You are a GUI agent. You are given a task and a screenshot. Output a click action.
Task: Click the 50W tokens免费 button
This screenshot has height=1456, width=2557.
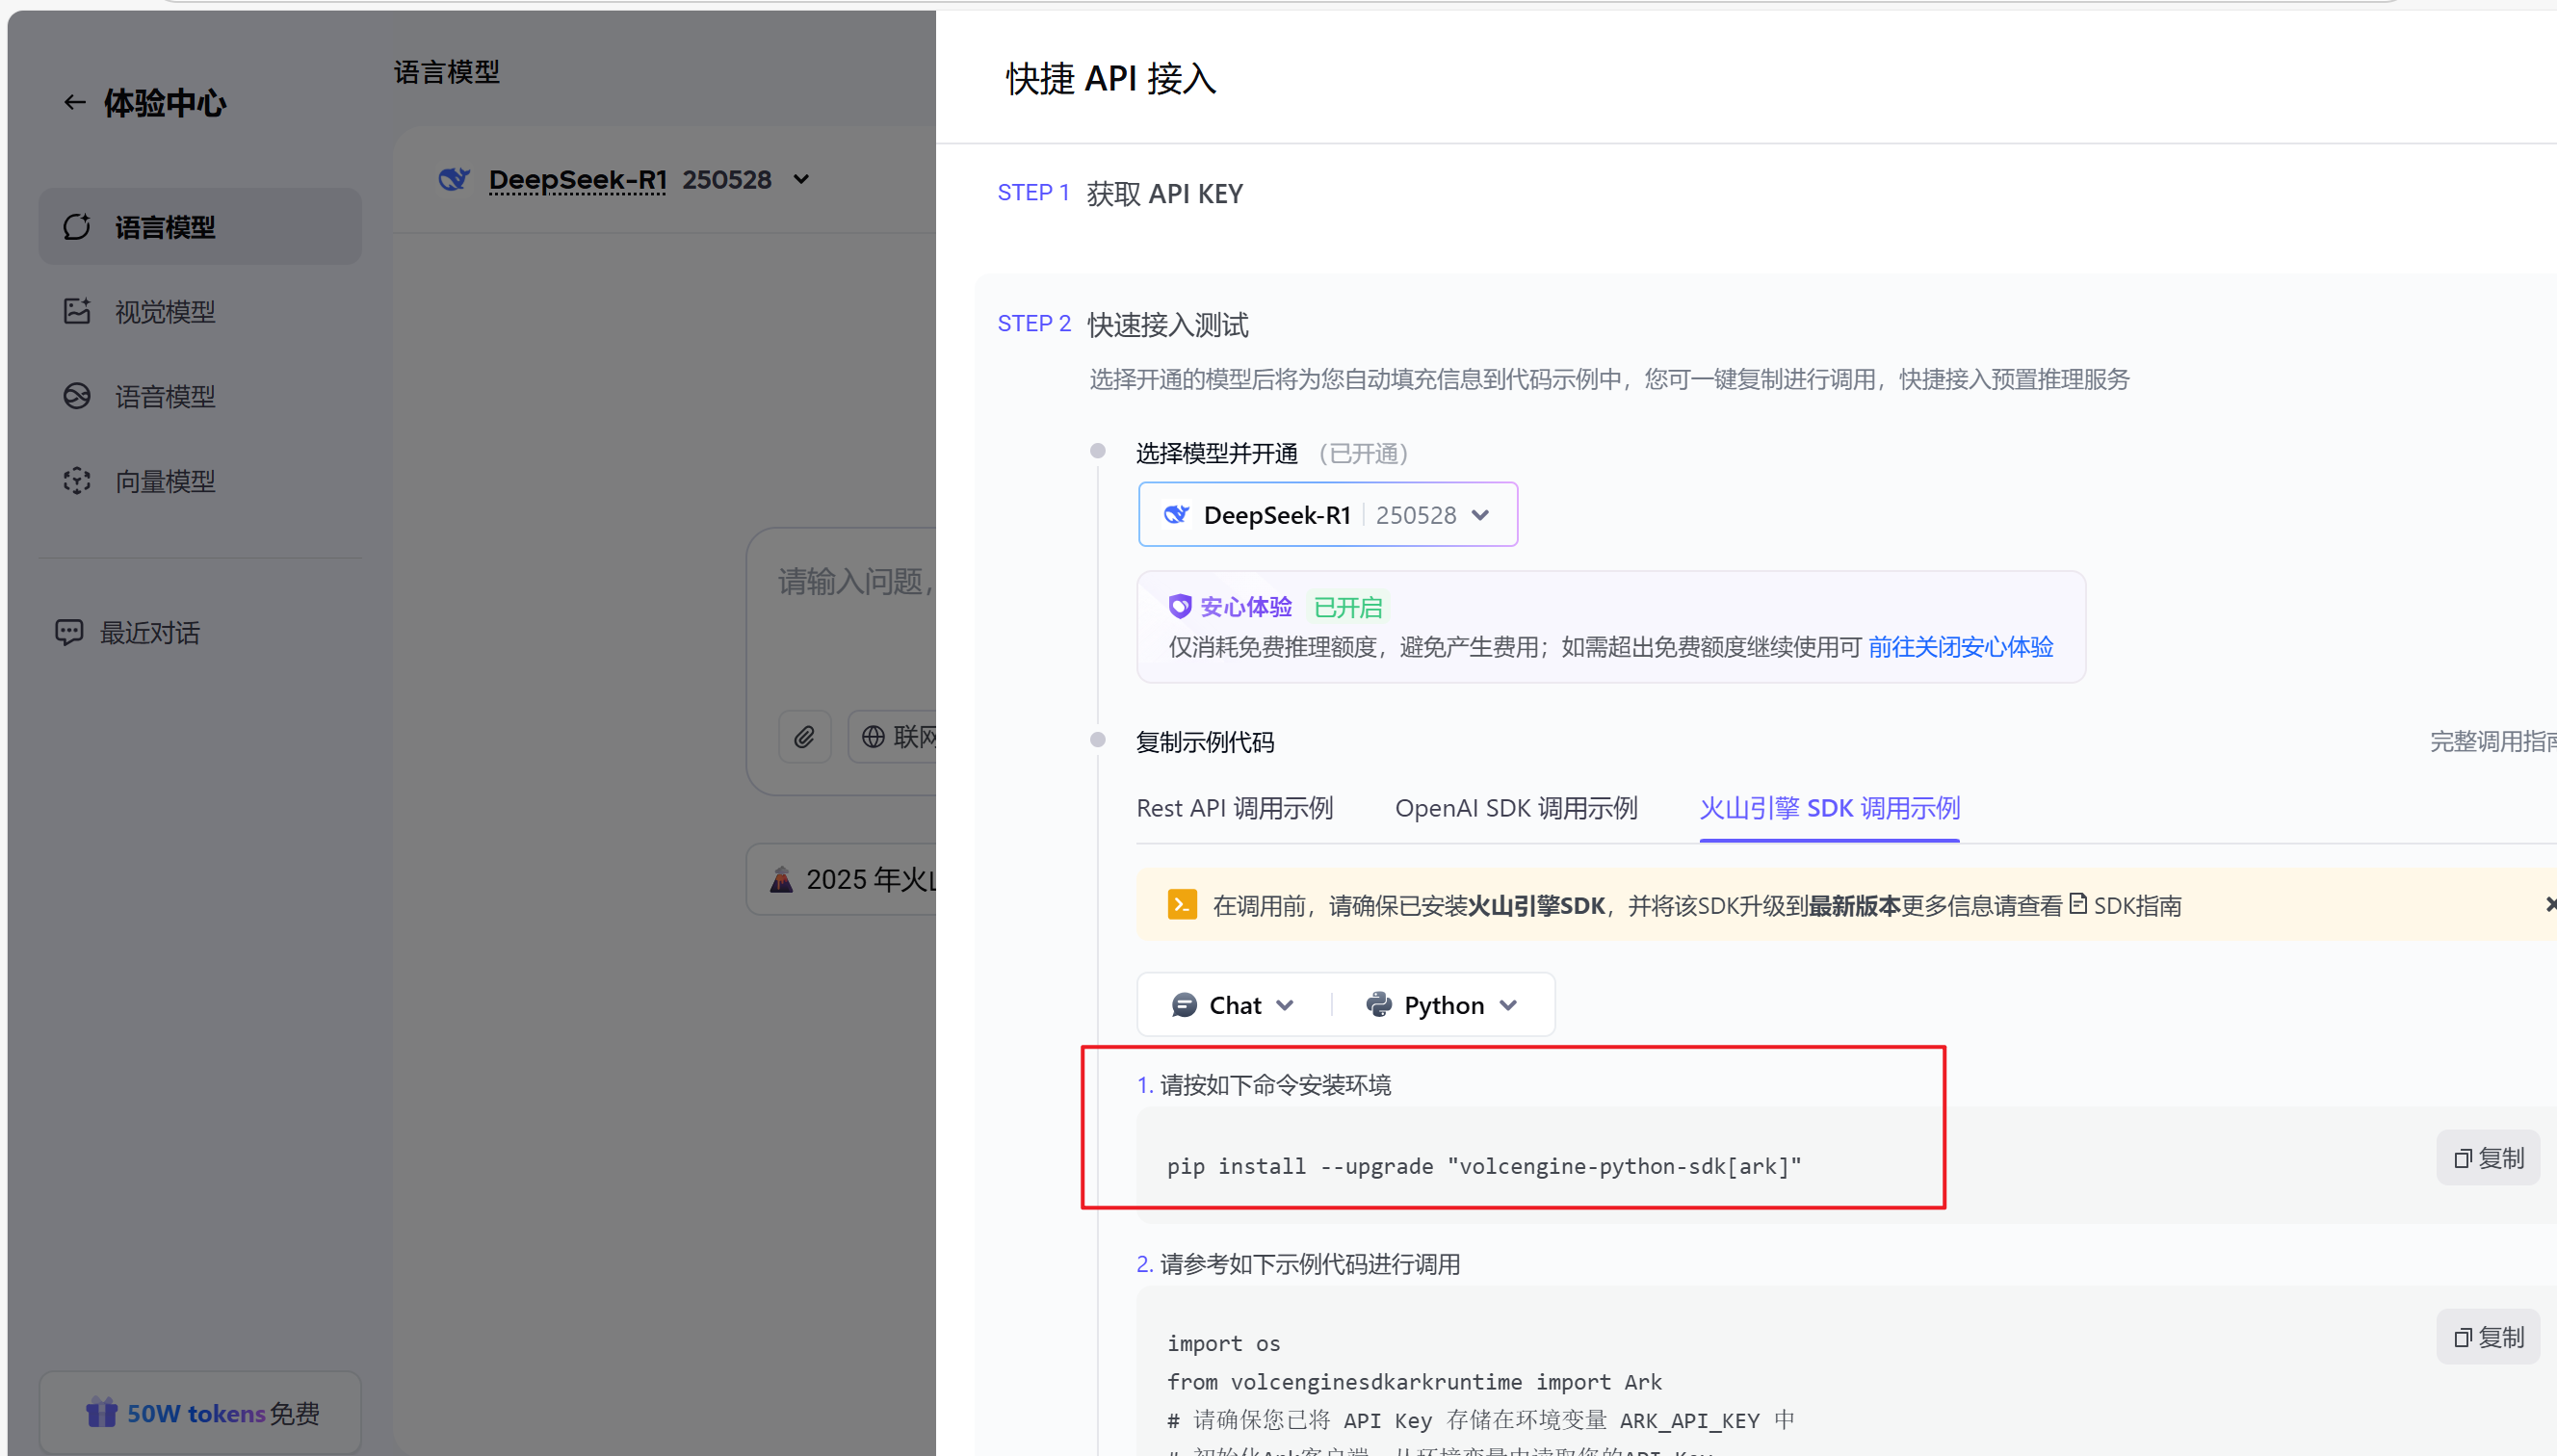tap(201, 1412)
